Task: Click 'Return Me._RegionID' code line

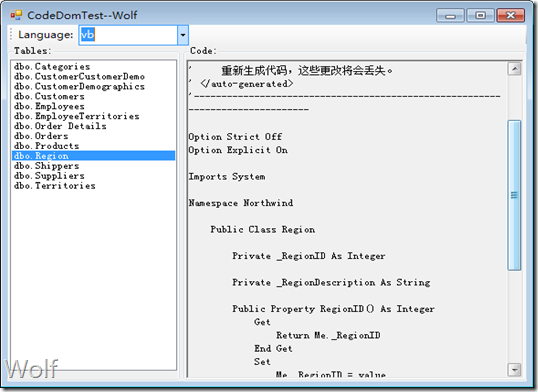Action: [x=328, y=335]
